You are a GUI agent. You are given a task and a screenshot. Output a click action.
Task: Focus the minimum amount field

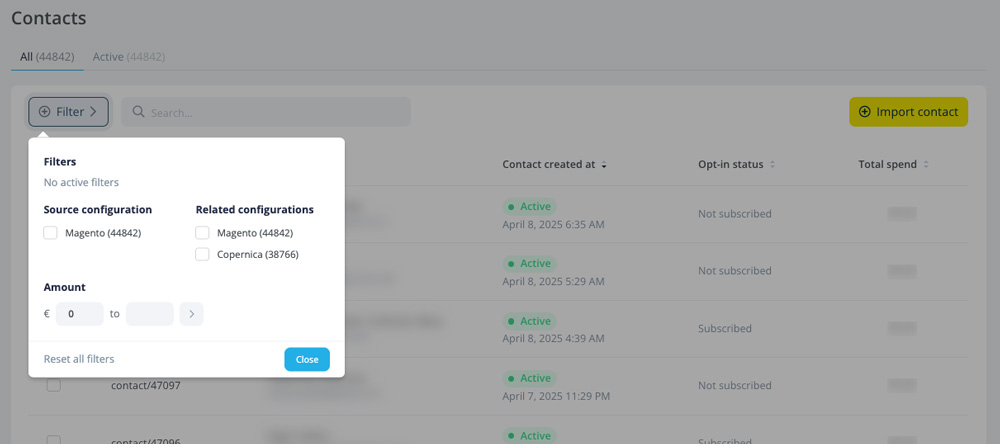point(80,314)
